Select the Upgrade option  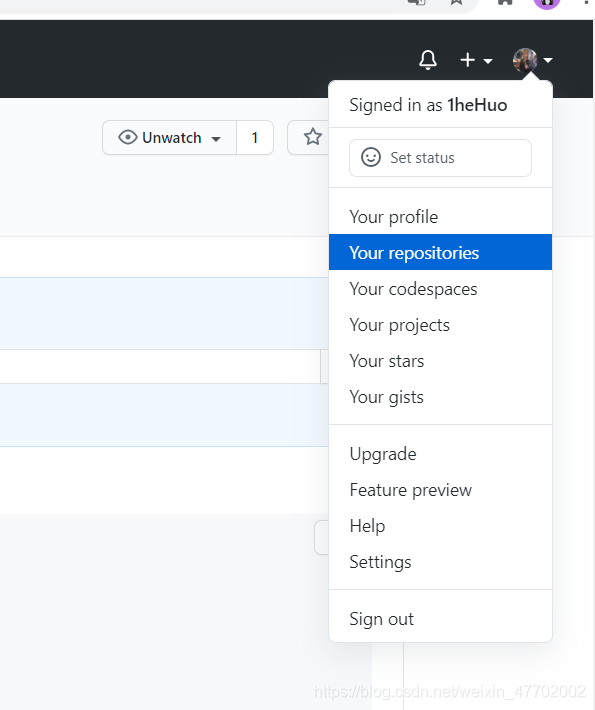click(440, 453)
